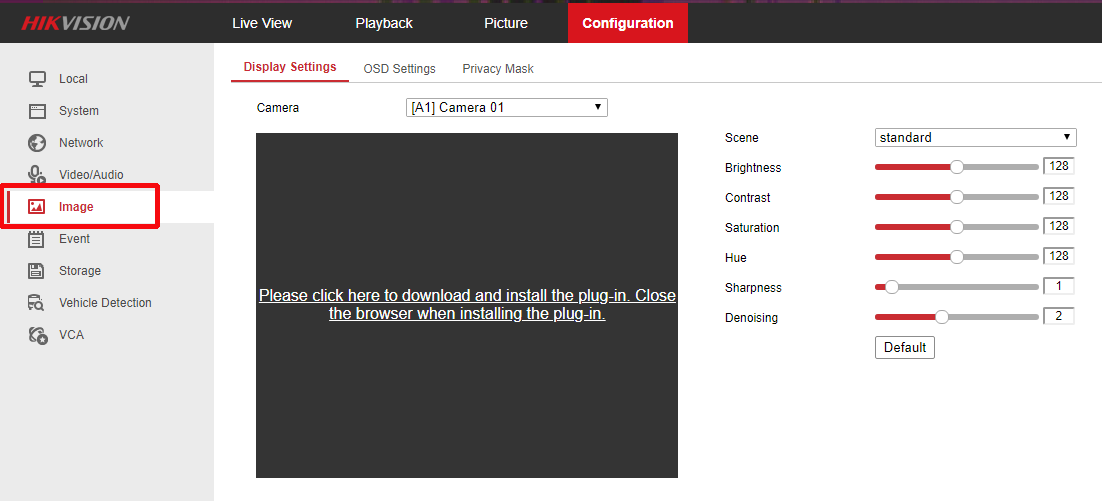1102x501 pixels.
Task: Open VCA settings in sidebar
Action: tap(72, 335)
